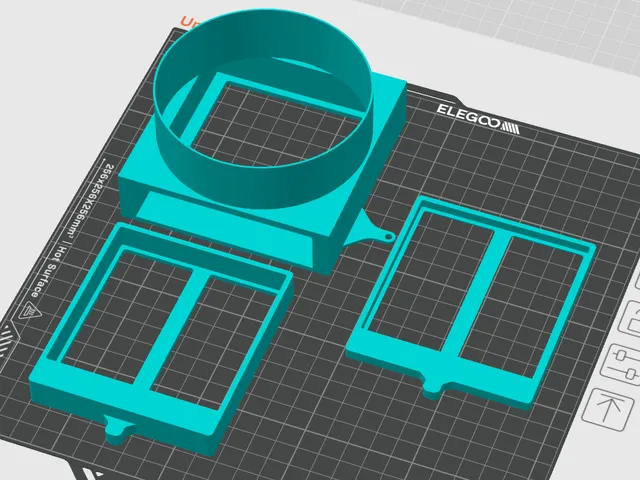Toggle the plate lock icon

pyautogui.click(x=631, y=320)
